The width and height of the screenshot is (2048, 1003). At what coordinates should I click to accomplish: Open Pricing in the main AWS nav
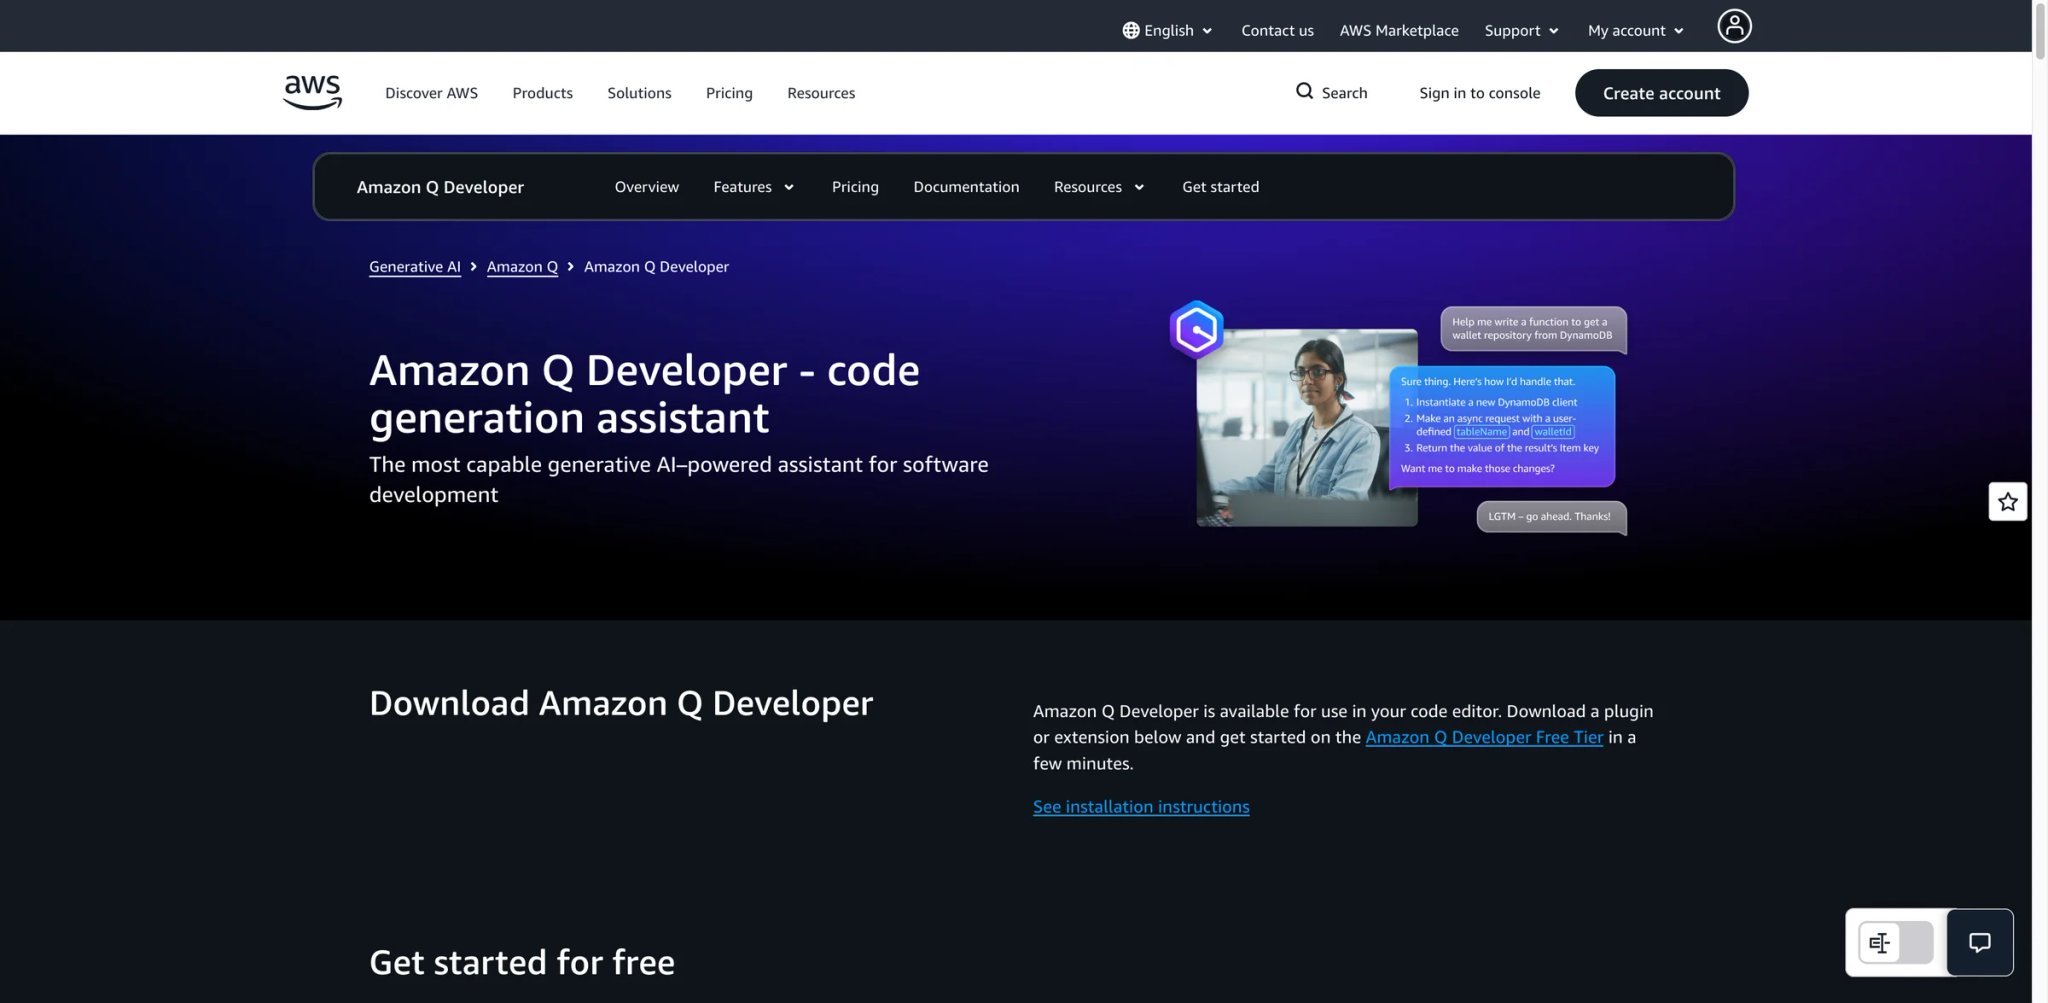(x=729, y=93)
